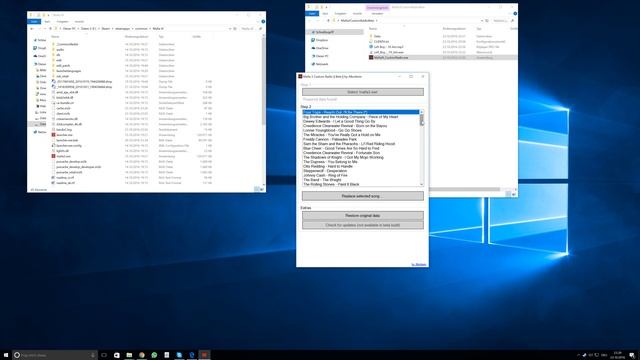Select 'Blue Cheer - Good Times Are So Hard to Find'
The width and height of the screenshot is (640, 360).
(341, 148)
